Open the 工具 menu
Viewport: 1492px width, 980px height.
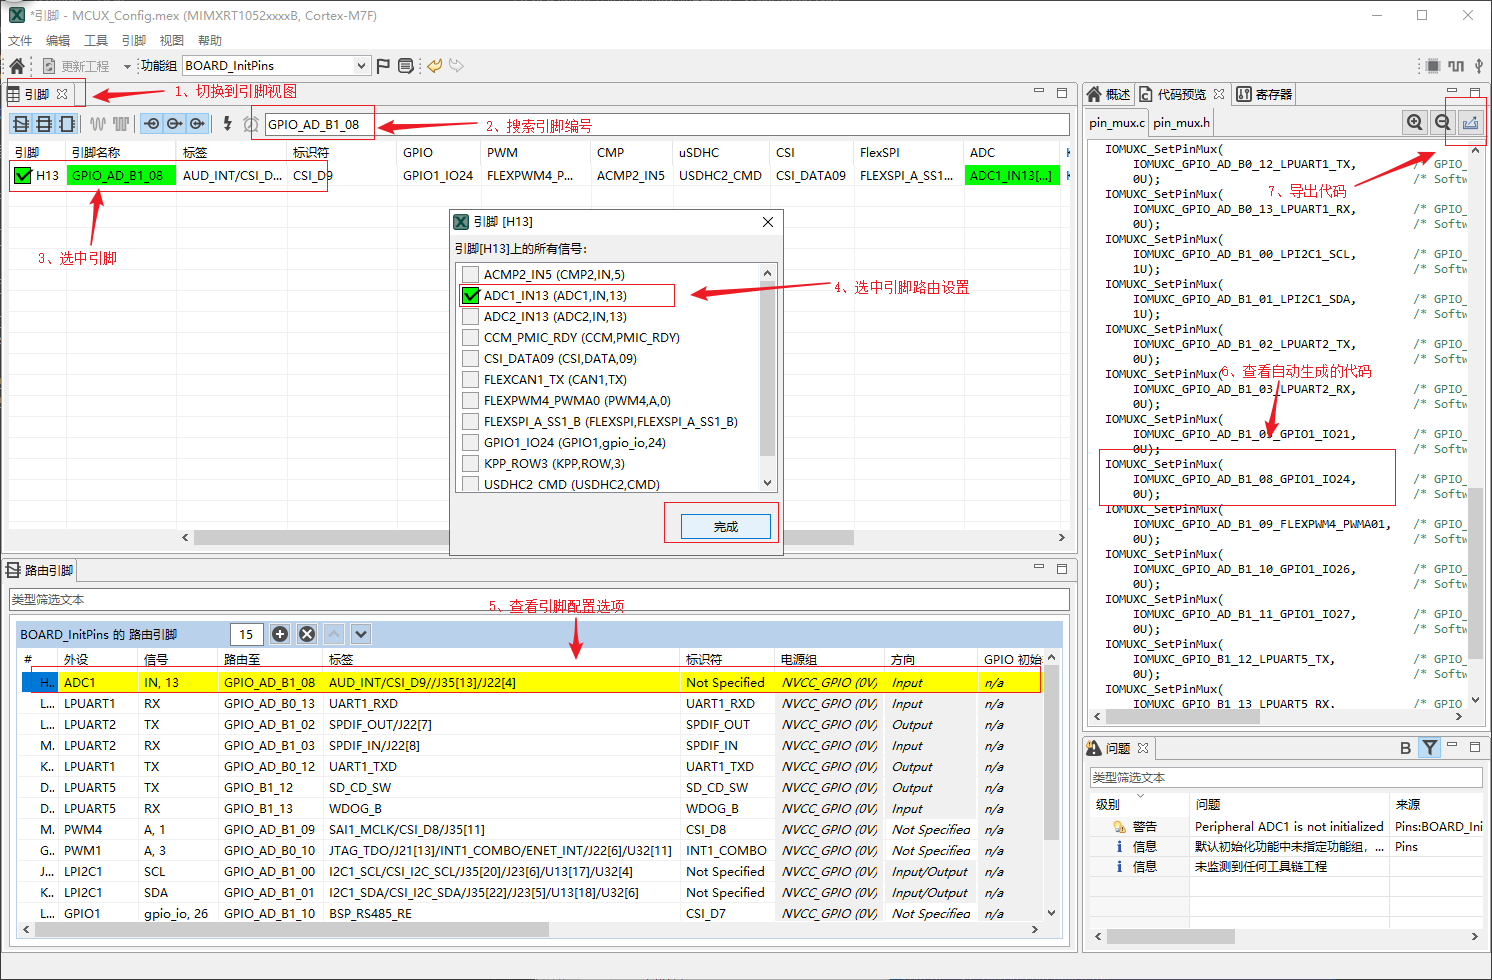click(96, 41)
